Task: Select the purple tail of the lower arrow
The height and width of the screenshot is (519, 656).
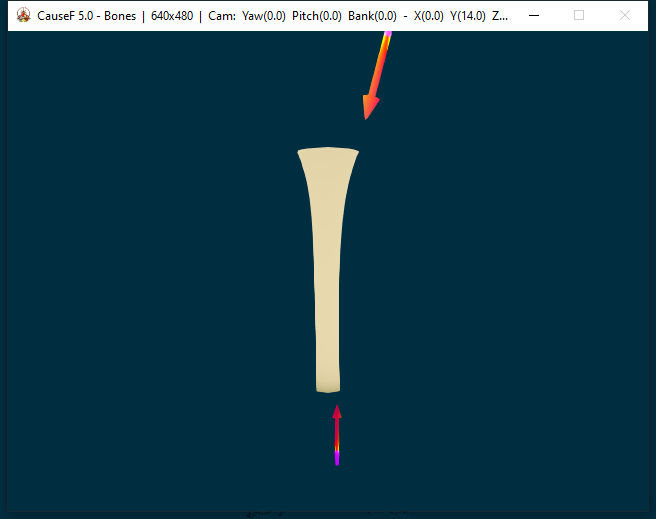Action: 337,458
